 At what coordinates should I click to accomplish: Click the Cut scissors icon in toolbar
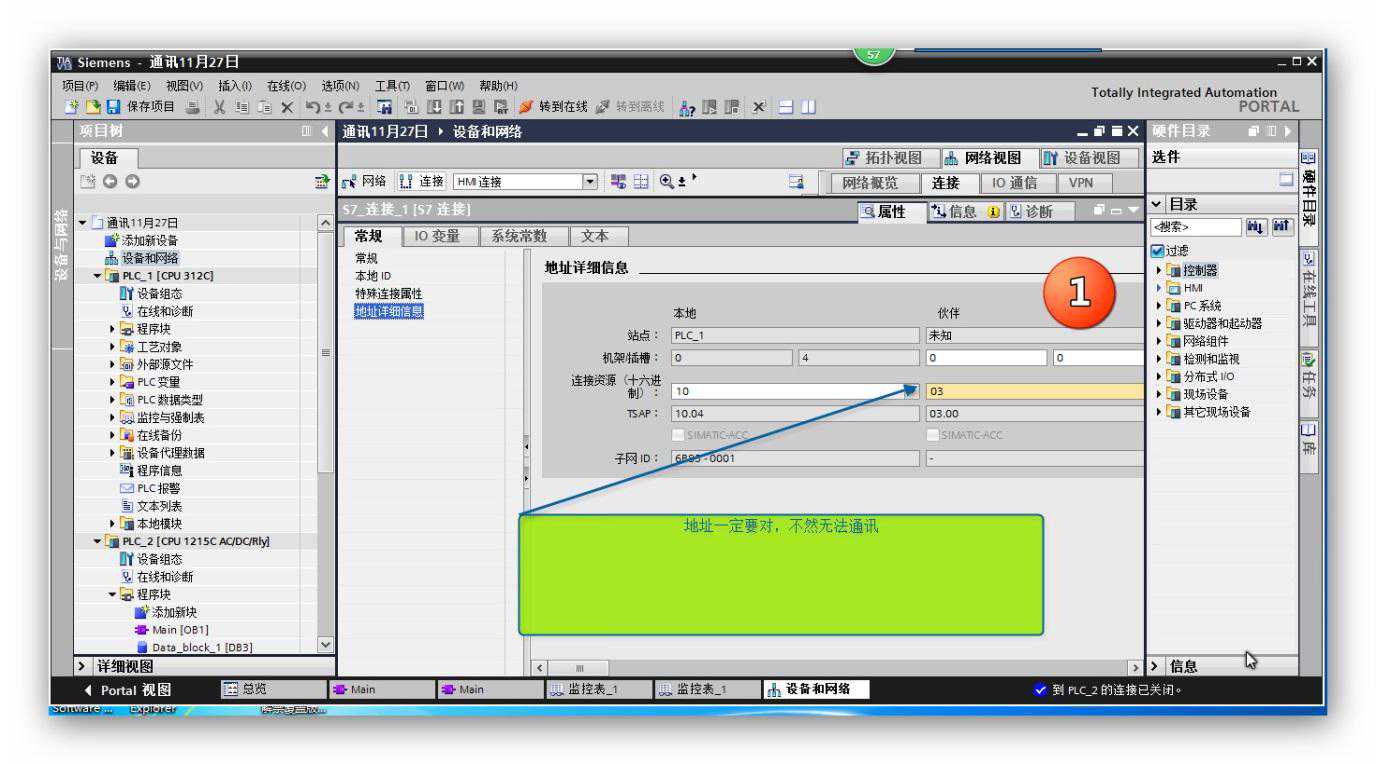[219, 107]
